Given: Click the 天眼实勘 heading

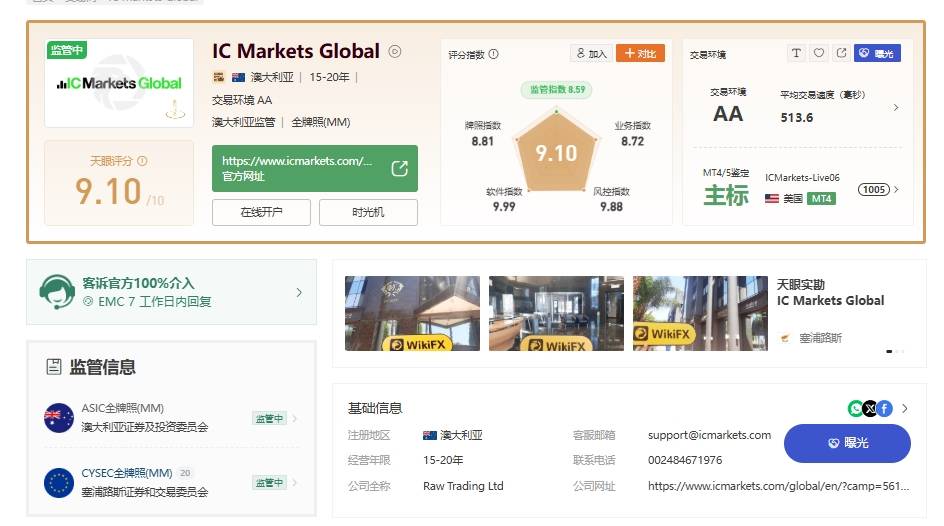Looking at the screenshot, I should click(801, 284).
